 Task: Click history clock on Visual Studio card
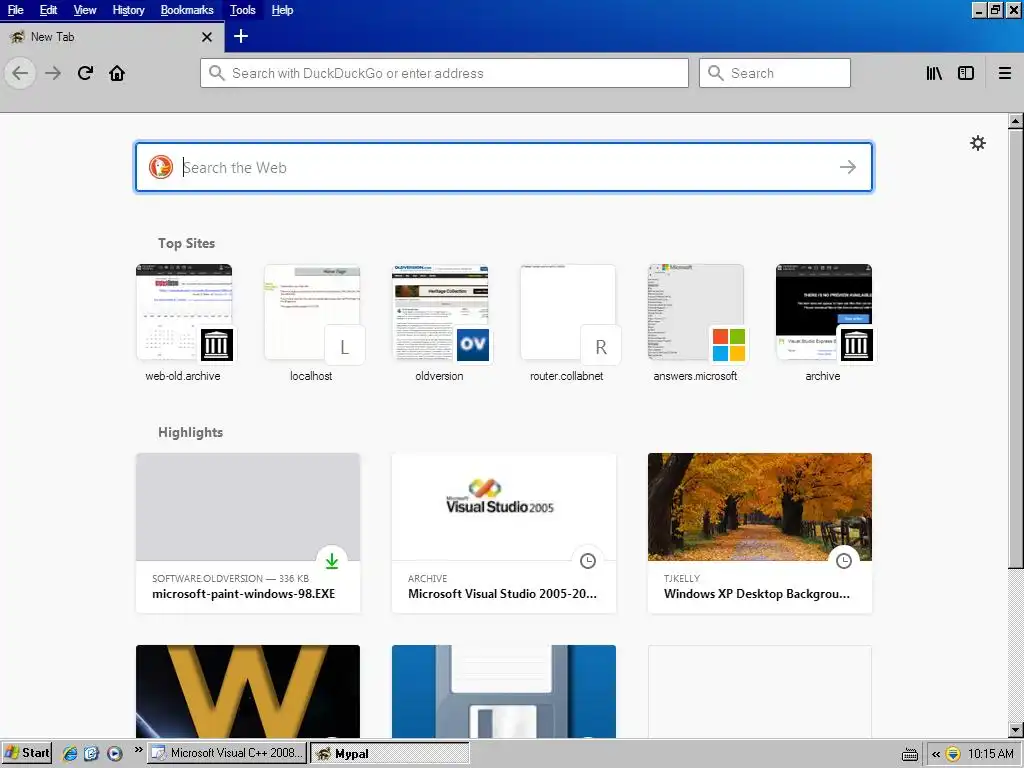(x=588, y=561)
